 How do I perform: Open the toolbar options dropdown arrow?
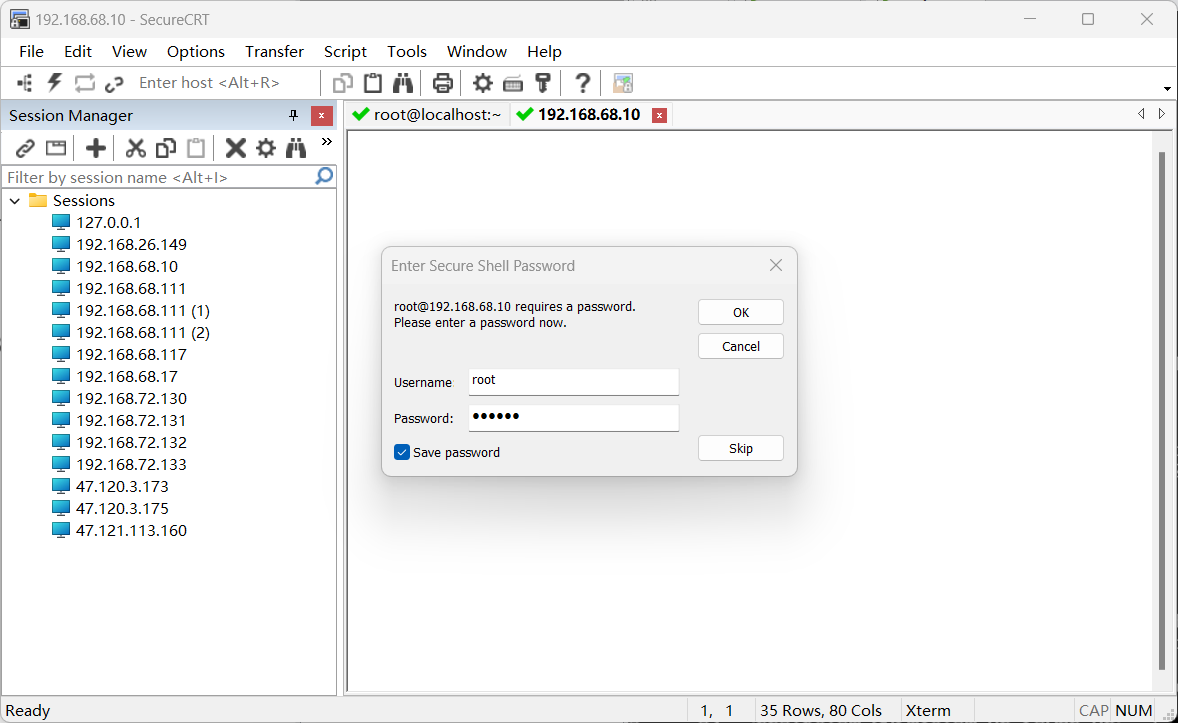tap(1167, 89)
